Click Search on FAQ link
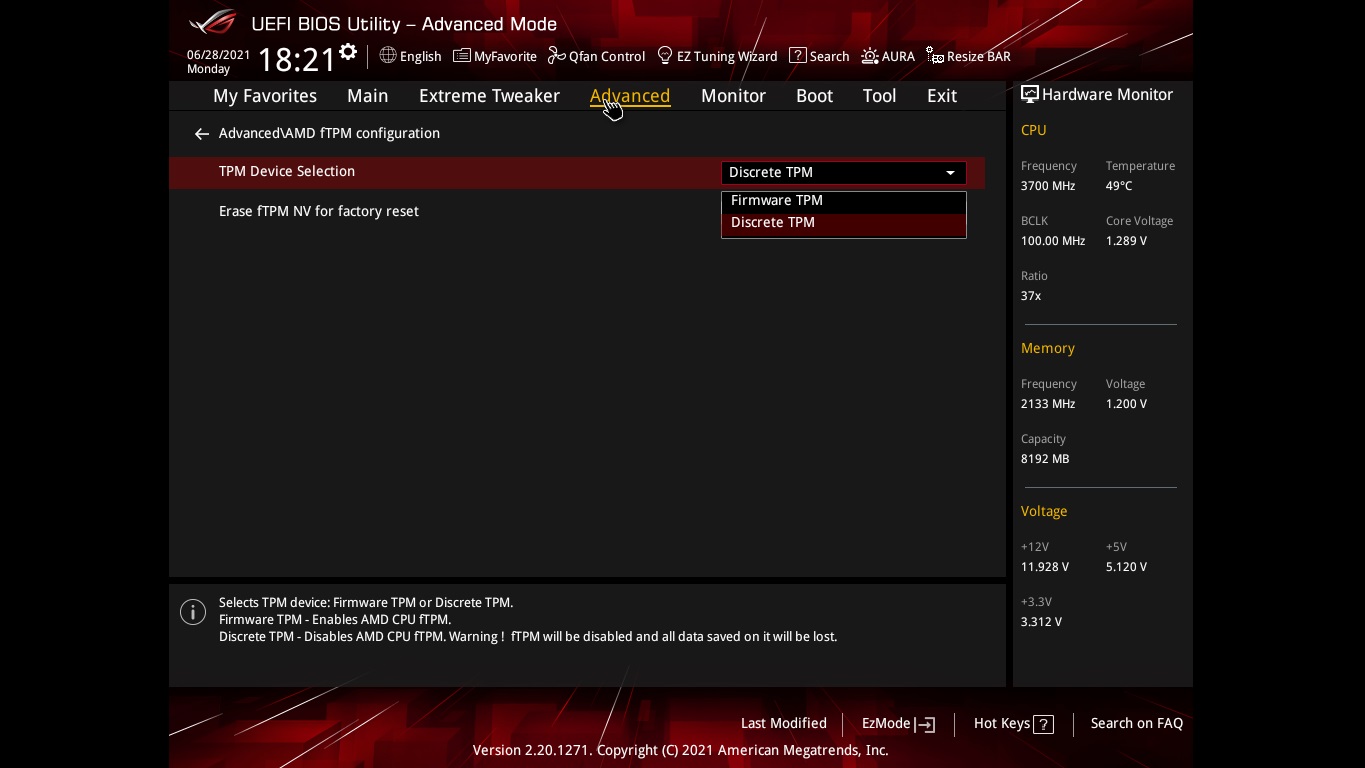 [x=1136, y=723]
